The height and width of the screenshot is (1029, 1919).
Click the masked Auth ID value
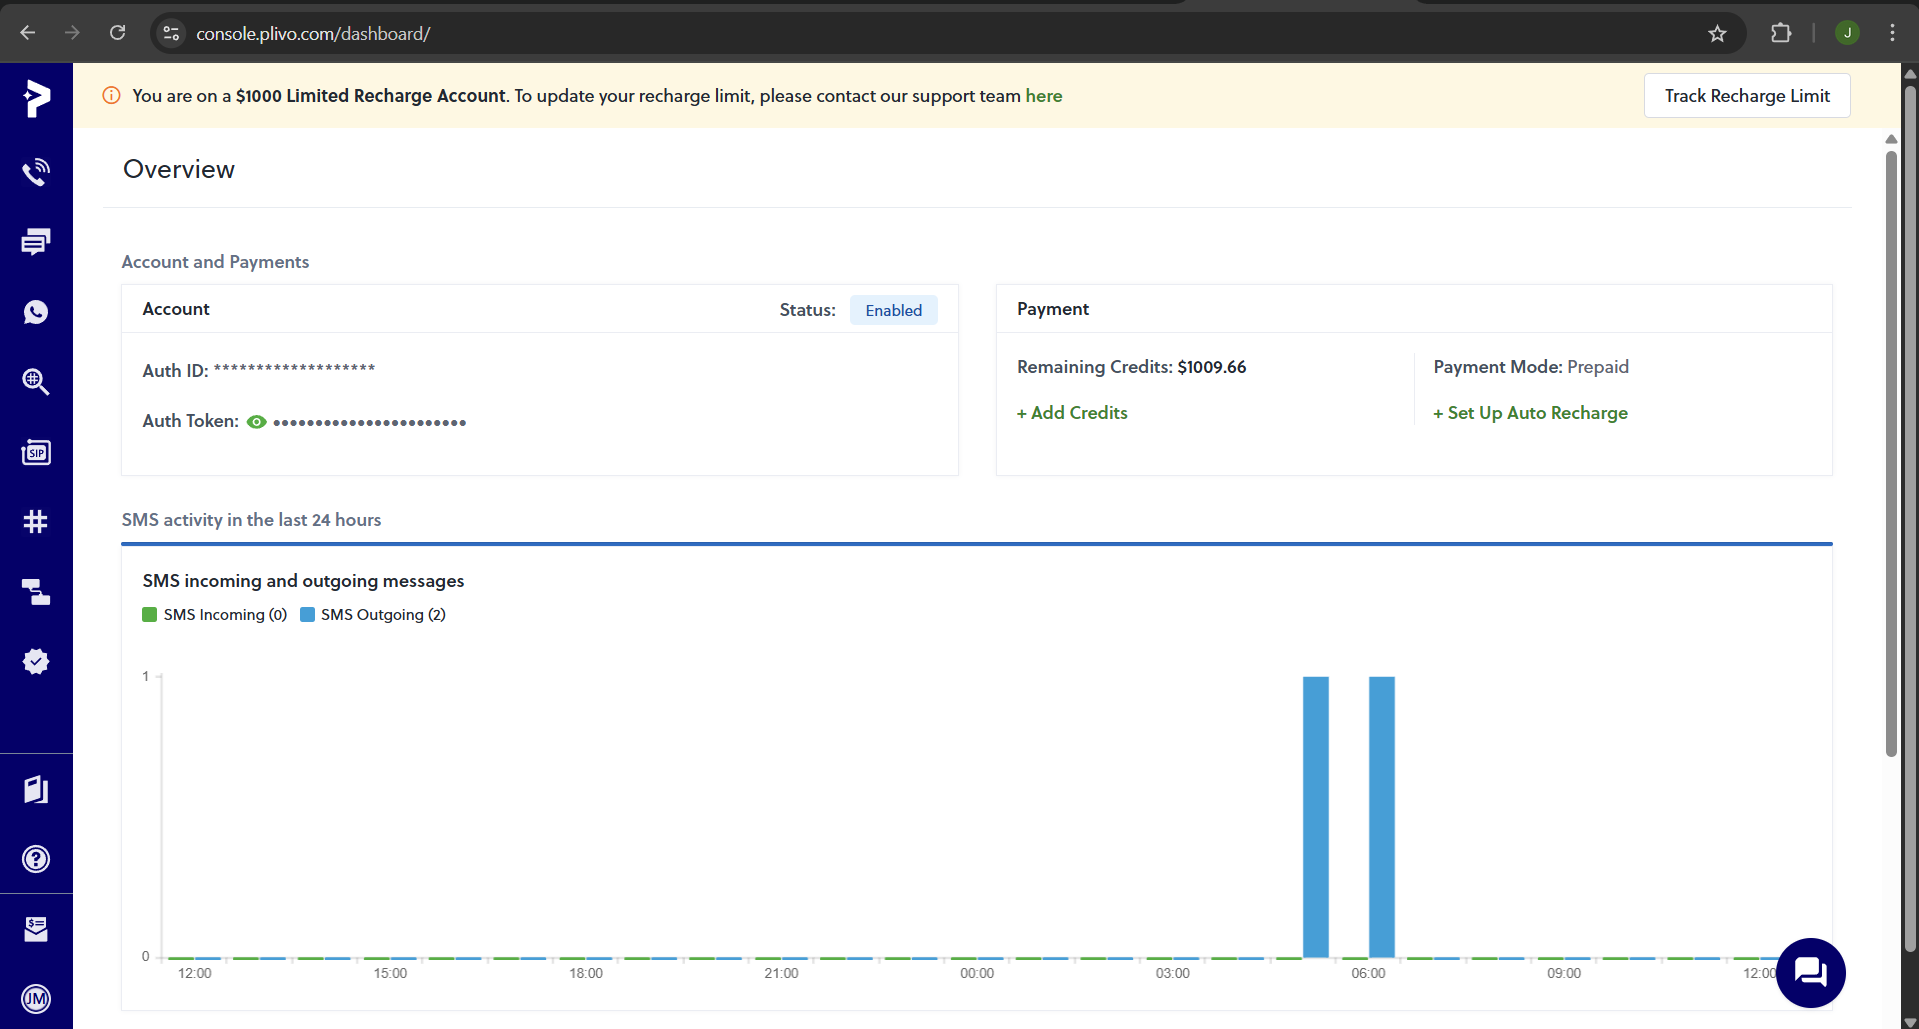[x=294, y=369]
